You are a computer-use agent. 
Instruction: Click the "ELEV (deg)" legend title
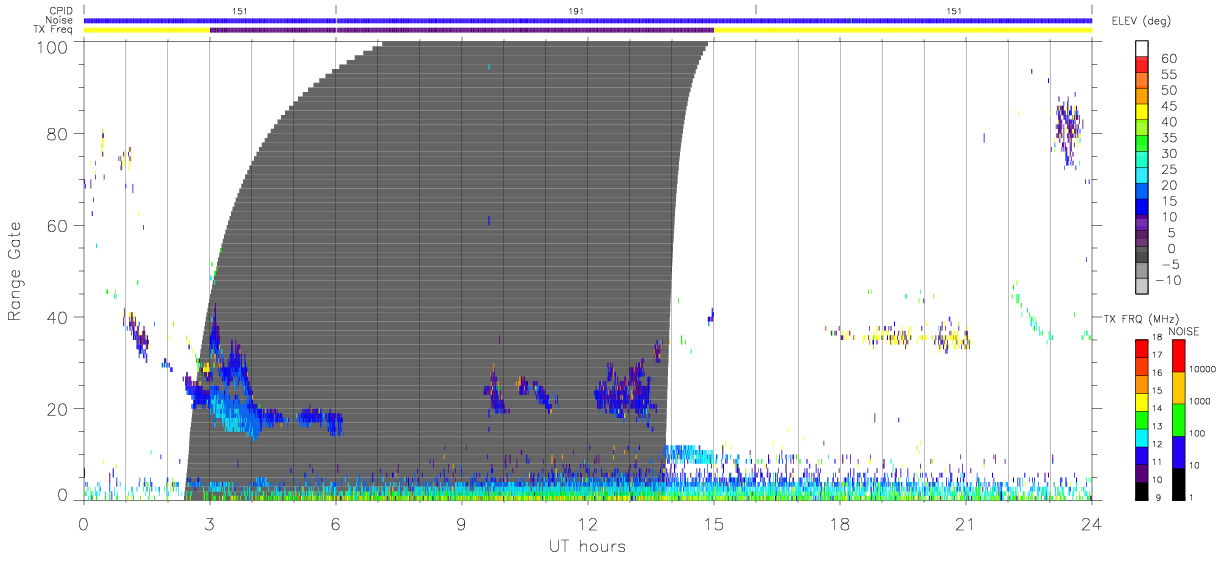click(x=1141, y=21)
